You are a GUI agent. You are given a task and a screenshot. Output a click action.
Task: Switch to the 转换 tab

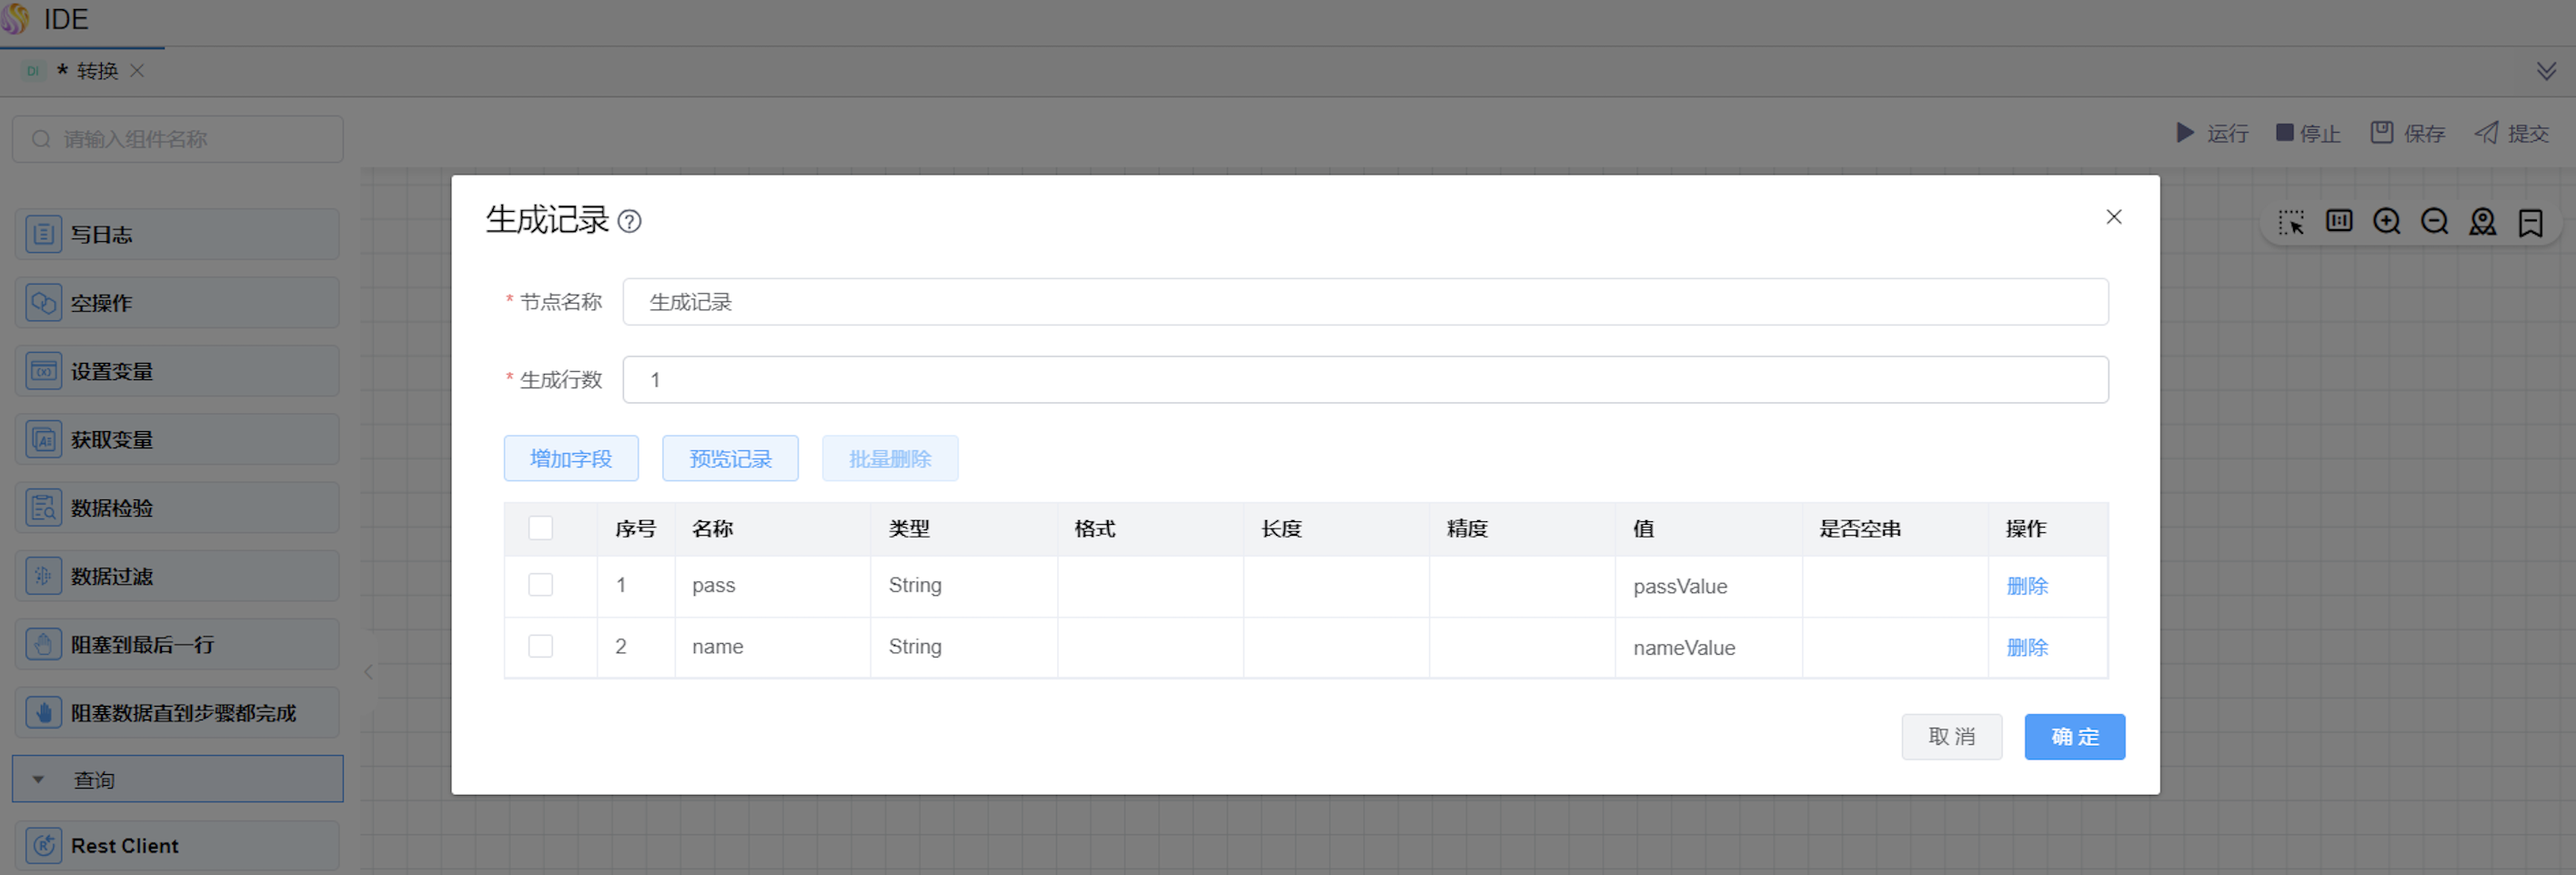[96, 71]
